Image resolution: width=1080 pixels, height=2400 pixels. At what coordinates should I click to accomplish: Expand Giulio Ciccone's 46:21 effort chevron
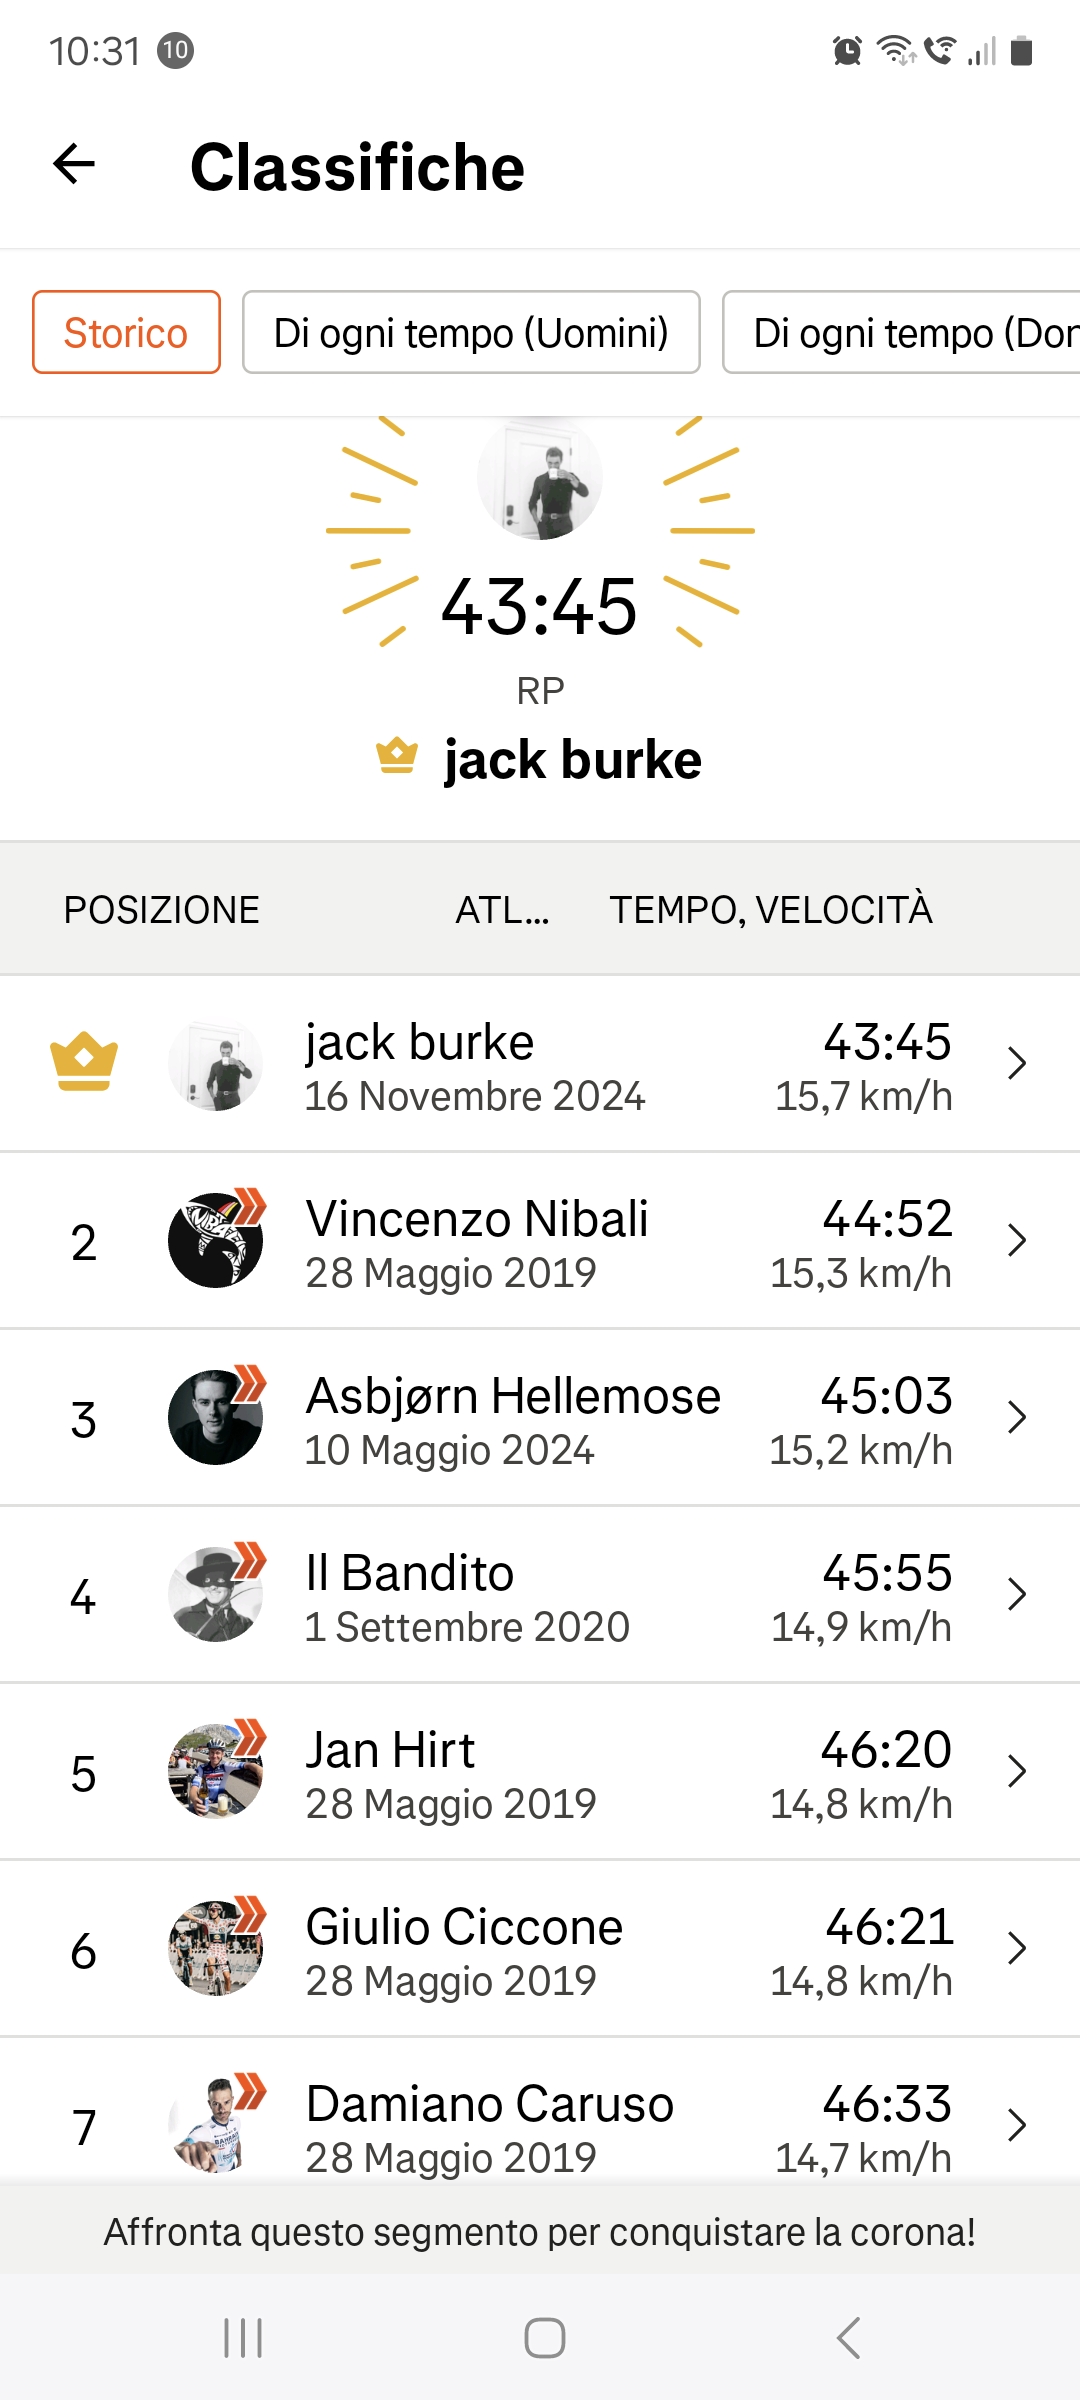(x=1017, y=1948)
